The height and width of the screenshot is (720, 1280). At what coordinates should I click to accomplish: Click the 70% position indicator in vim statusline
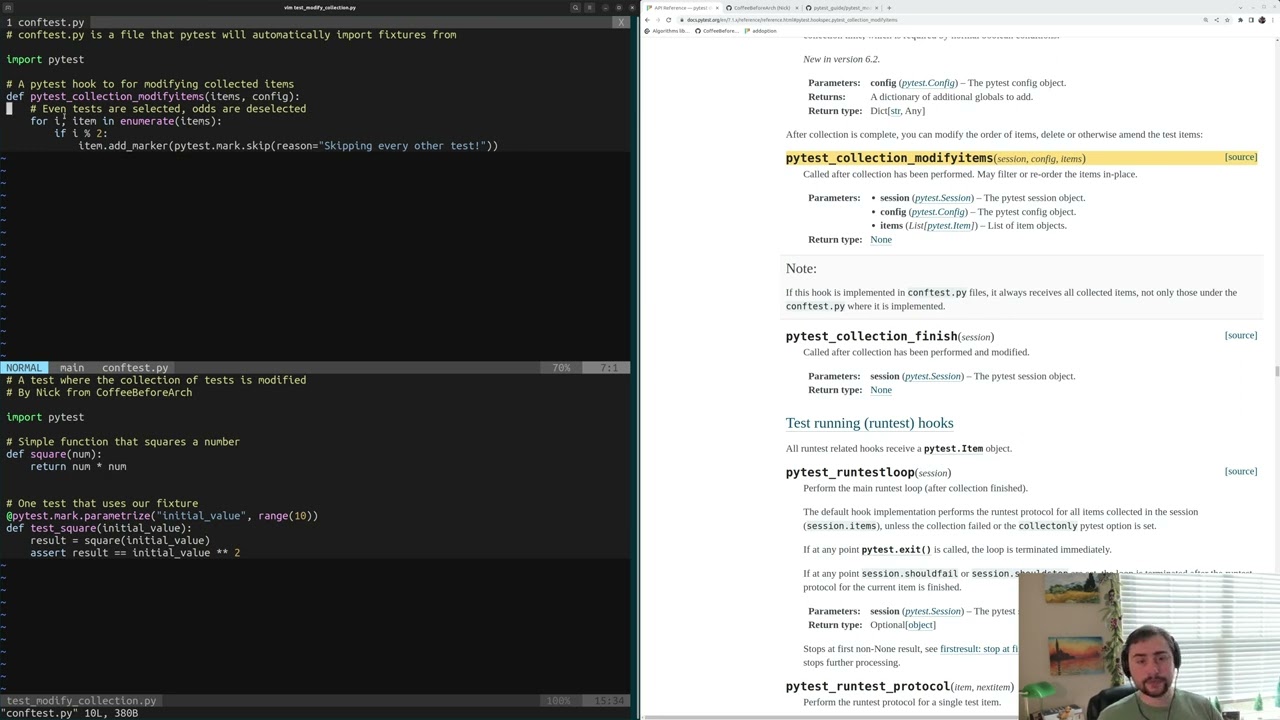click(x=561, y=367)
